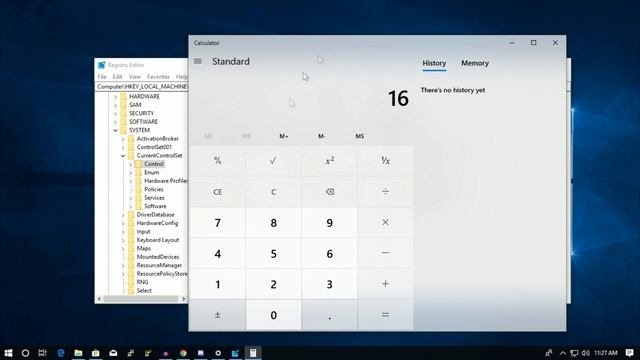Screen dimensions: 640x360
Task: Open the Windows Start menu
Action: 8,353
